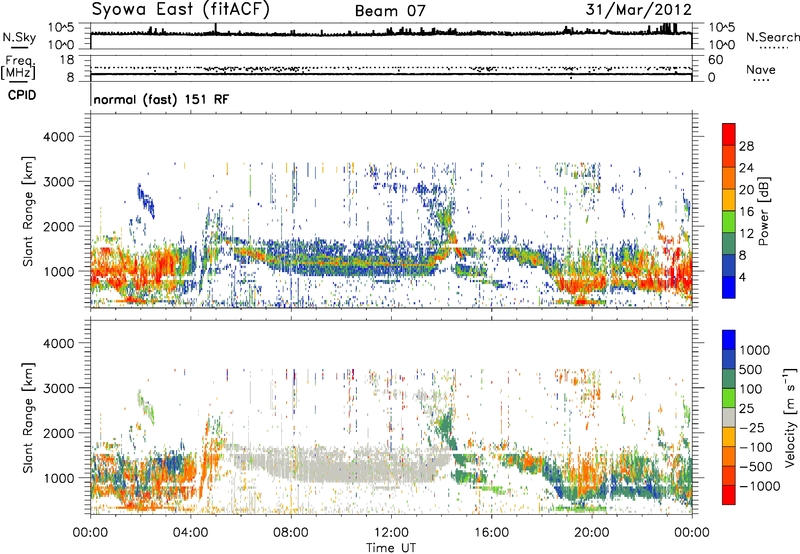Click the '1000' velocity scale value
This screenshot has width=800, height=554.
[x=755, y=350]
